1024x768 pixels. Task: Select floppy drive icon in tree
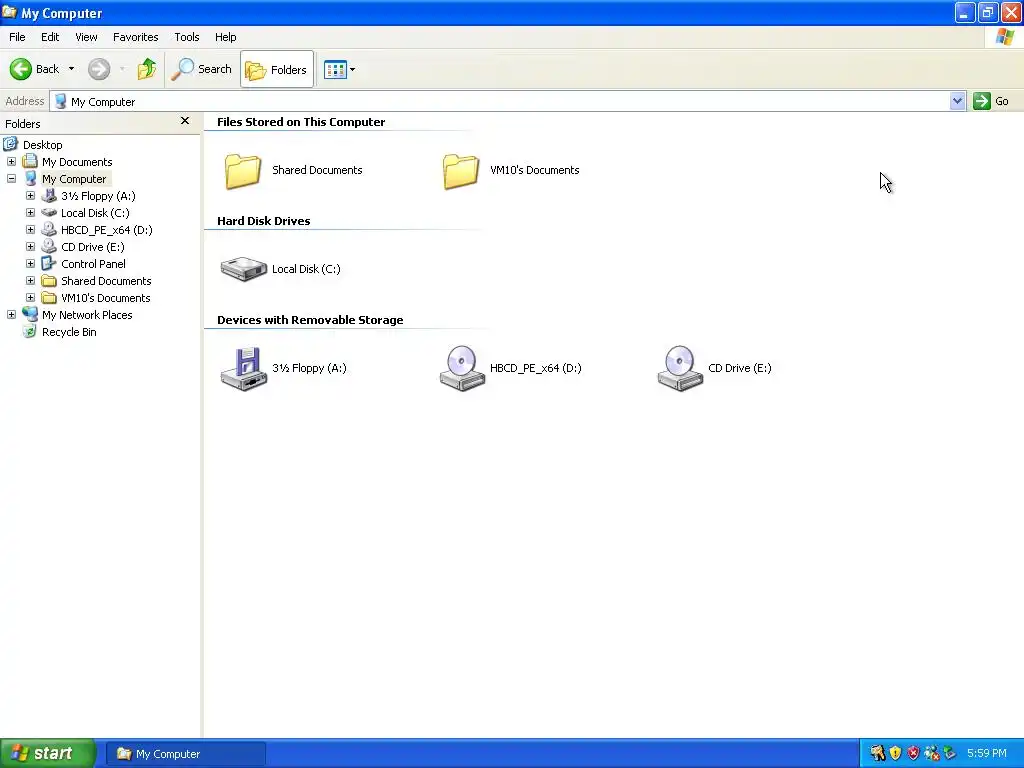(x=49, y=195)
